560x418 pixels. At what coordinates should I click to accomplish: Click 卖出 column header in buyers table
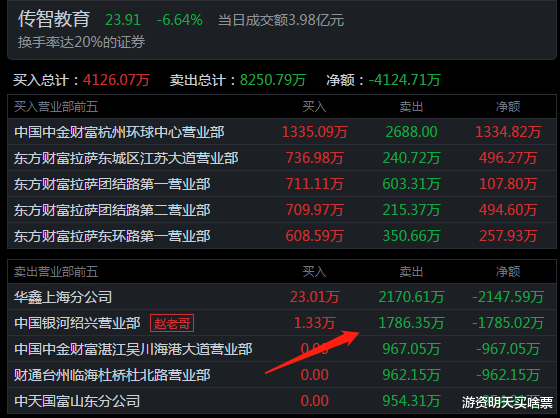pyautogui.click(x=411, y=107)
